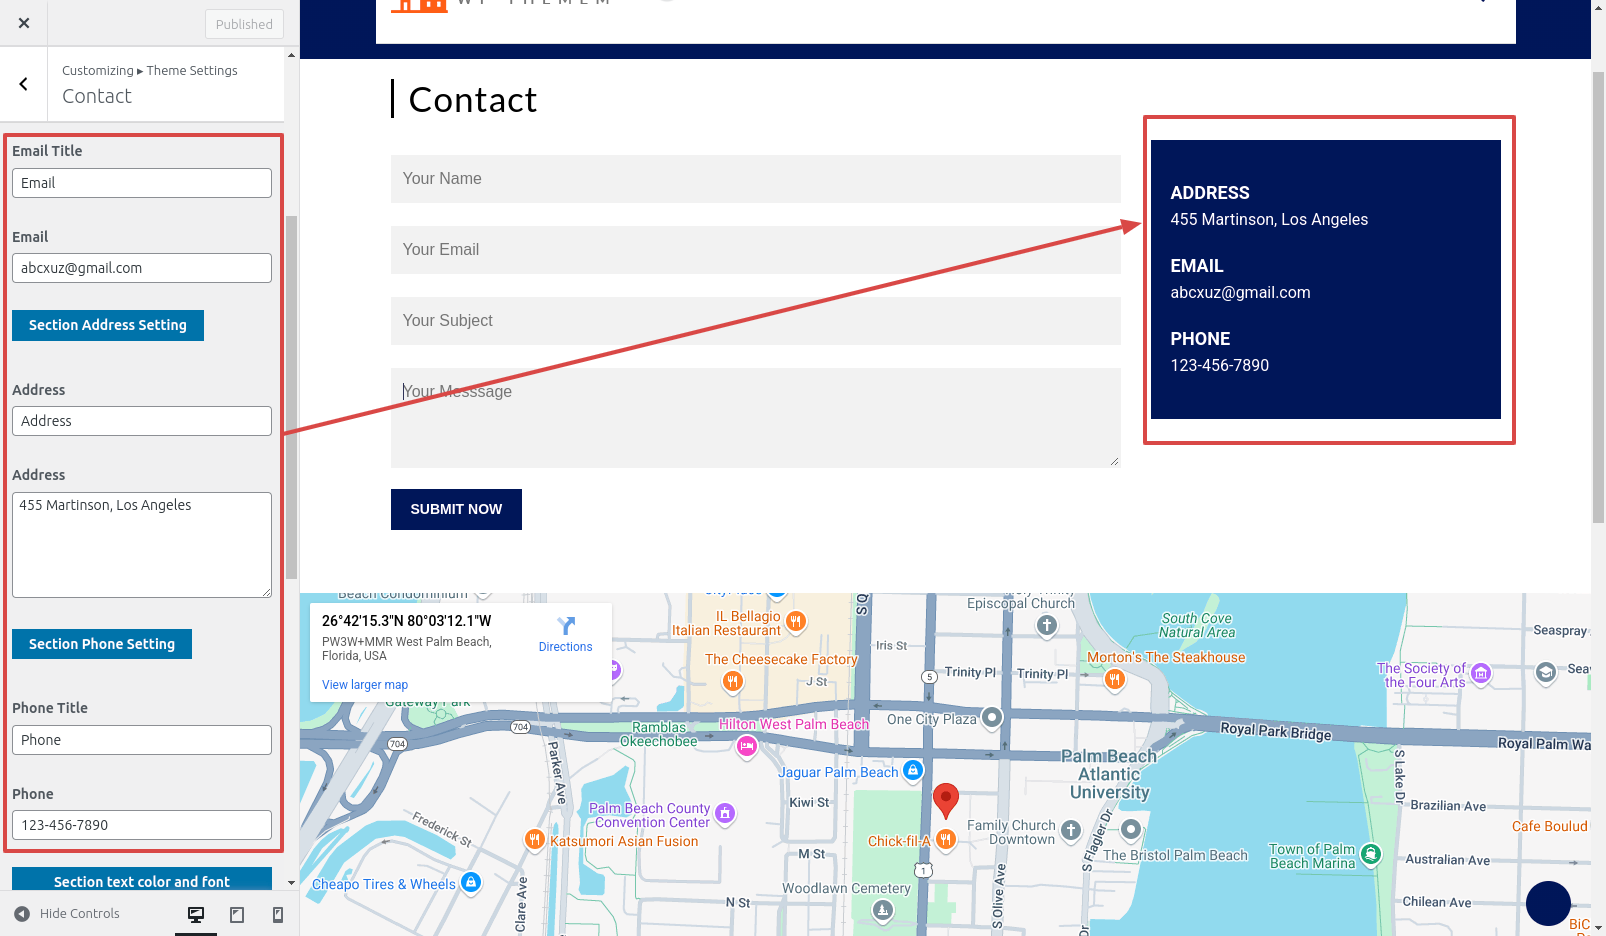Click Chick-fil-A map marker
The height and width of the screenshot is (936, 1606).
tap(946, 840)
